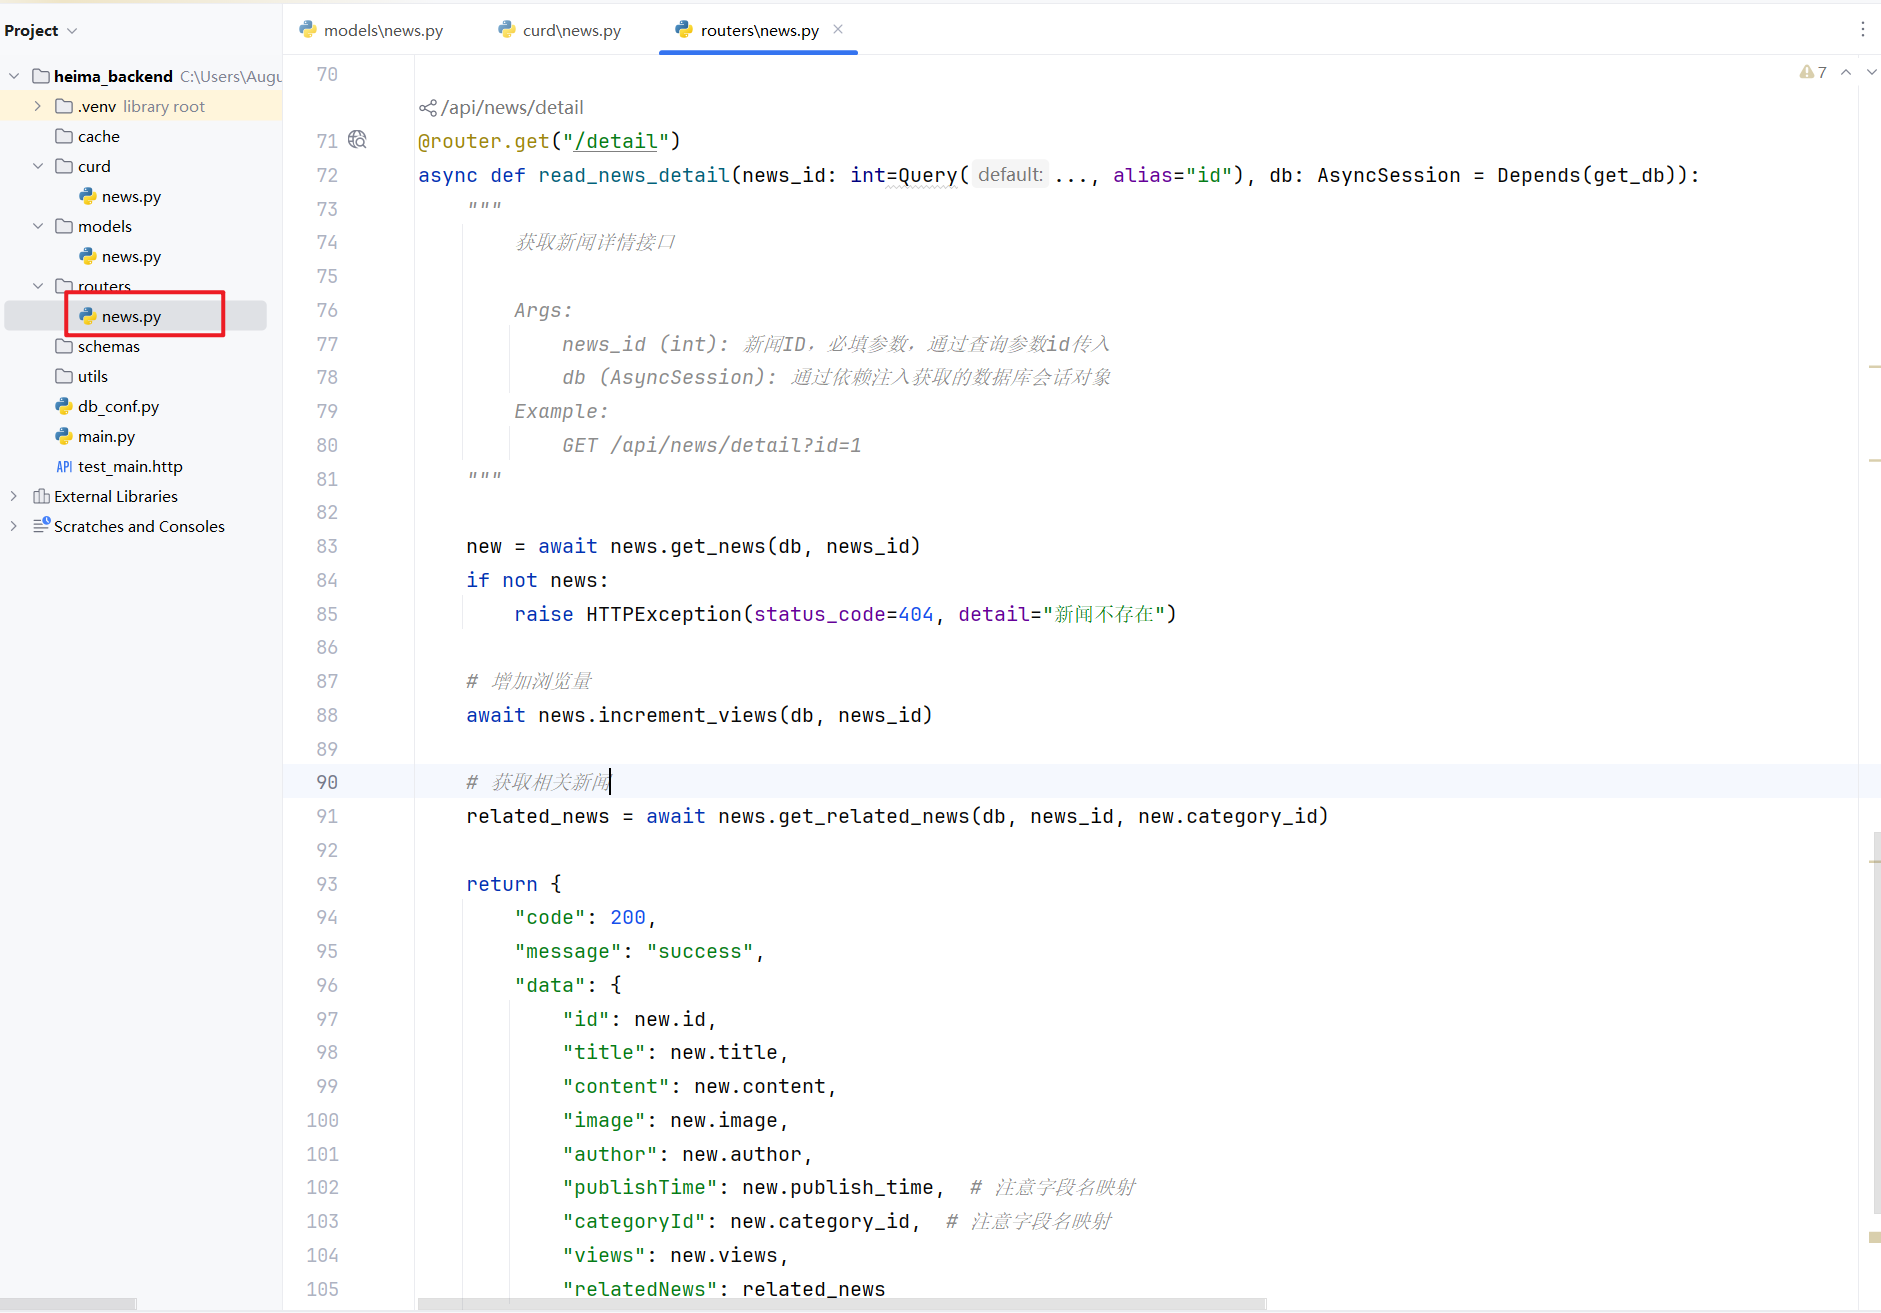The height and width of the screenshot is (1313, 1881).
Task: Jump to next highlighted problem arrow
Action: tap(1871, 72)
